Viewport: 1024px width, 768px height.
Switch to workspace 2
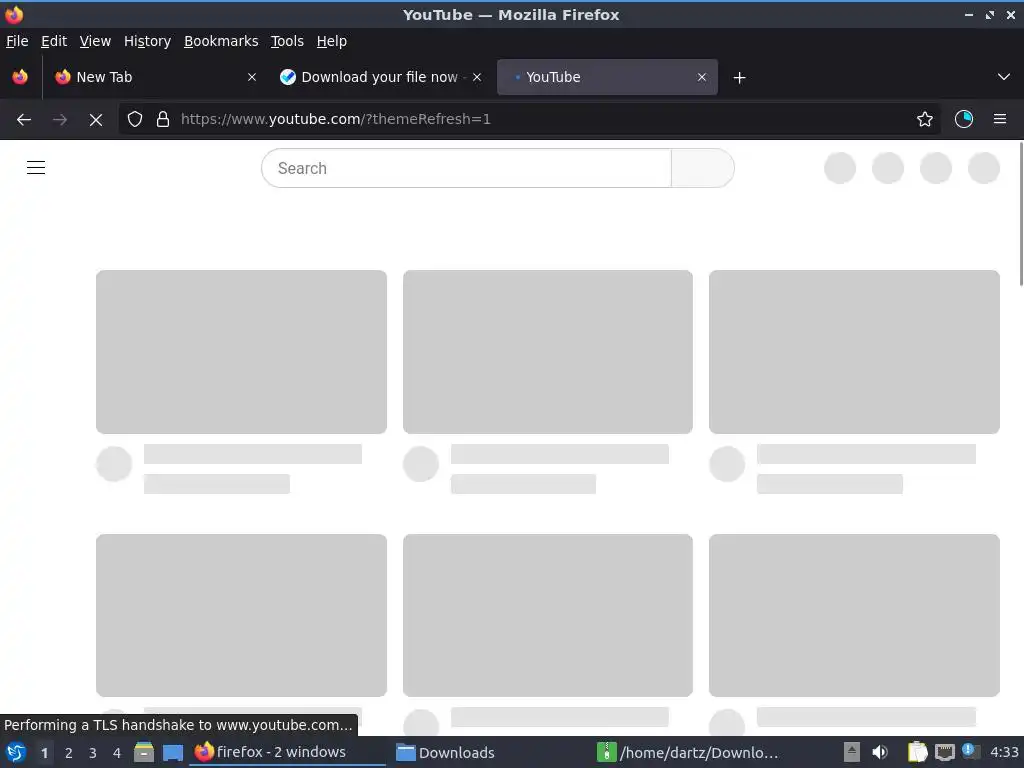coord(69,753)
